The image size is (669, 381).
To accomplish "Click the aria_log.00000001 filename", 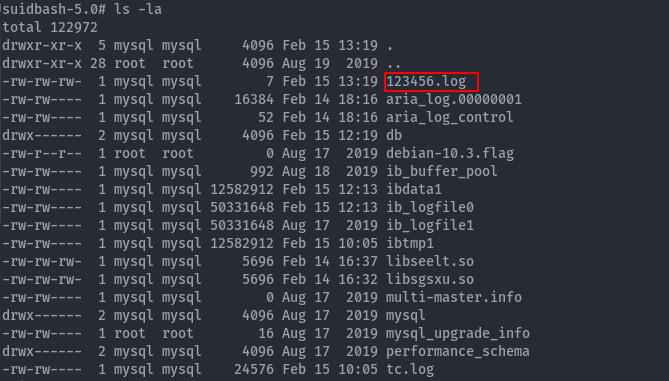I will click(x=454, y=99).
